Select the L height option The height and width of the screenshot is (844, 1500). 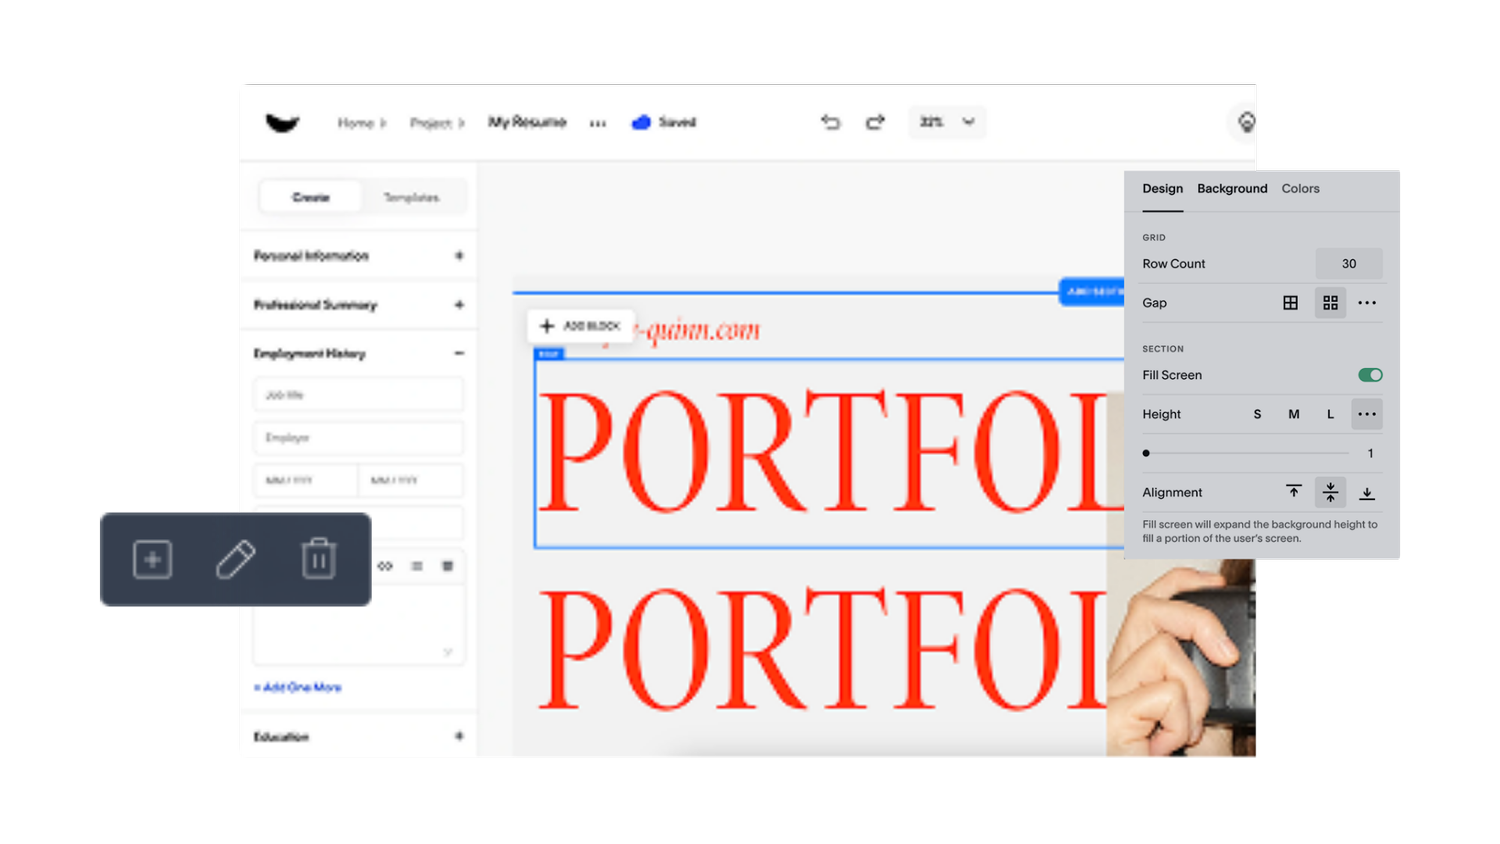pyautogui.click(x=1330, y=414)
